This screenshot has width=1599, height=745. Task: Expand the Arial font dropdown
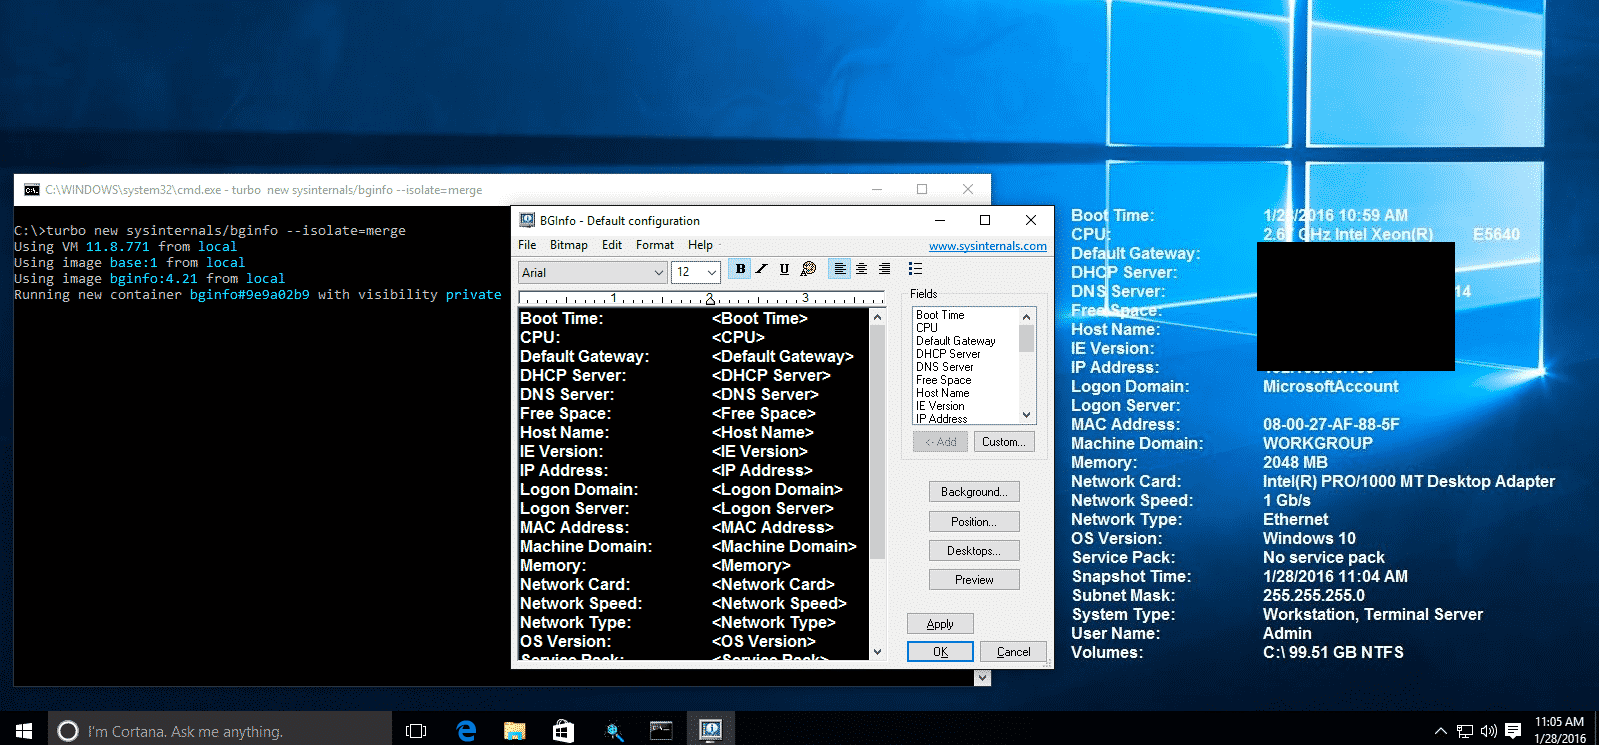[x=658, y=273]
